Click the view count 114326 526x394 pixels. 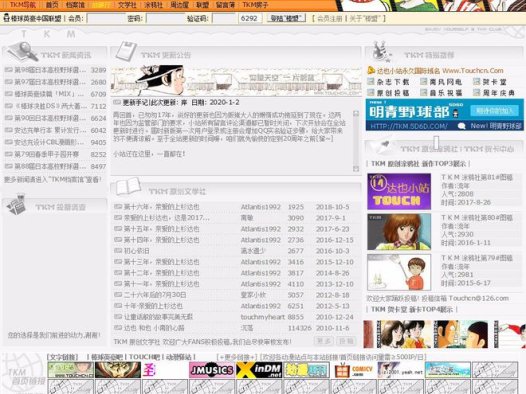(x=300, y=328)
